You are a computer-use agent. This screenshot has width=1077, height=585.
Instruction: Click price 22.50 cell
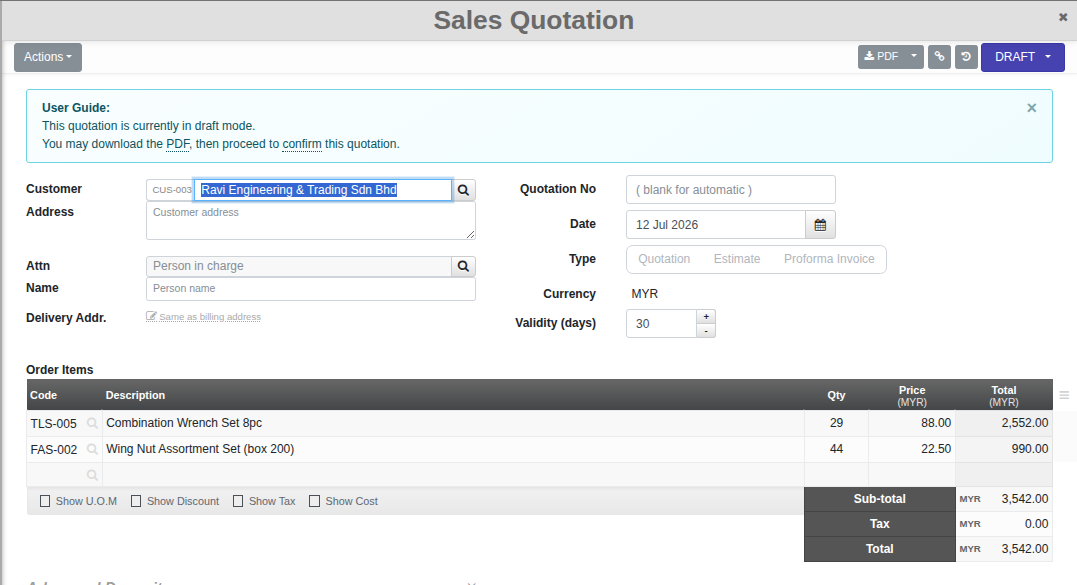click(x=912, y=449)
